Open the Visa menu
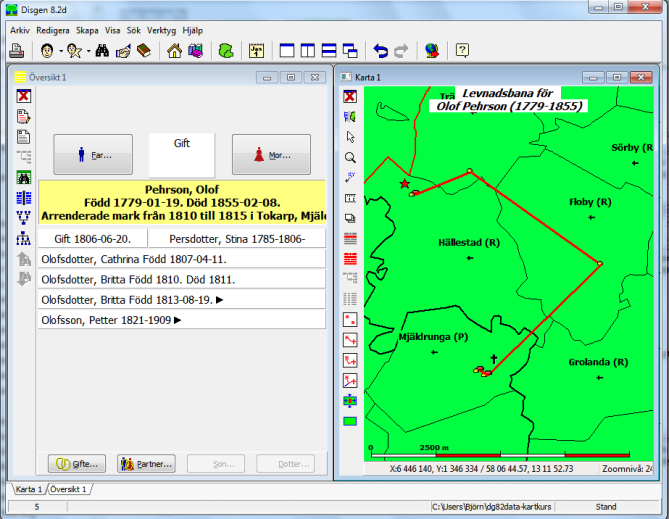Screen dimensions: 669x519 [112, 30]
